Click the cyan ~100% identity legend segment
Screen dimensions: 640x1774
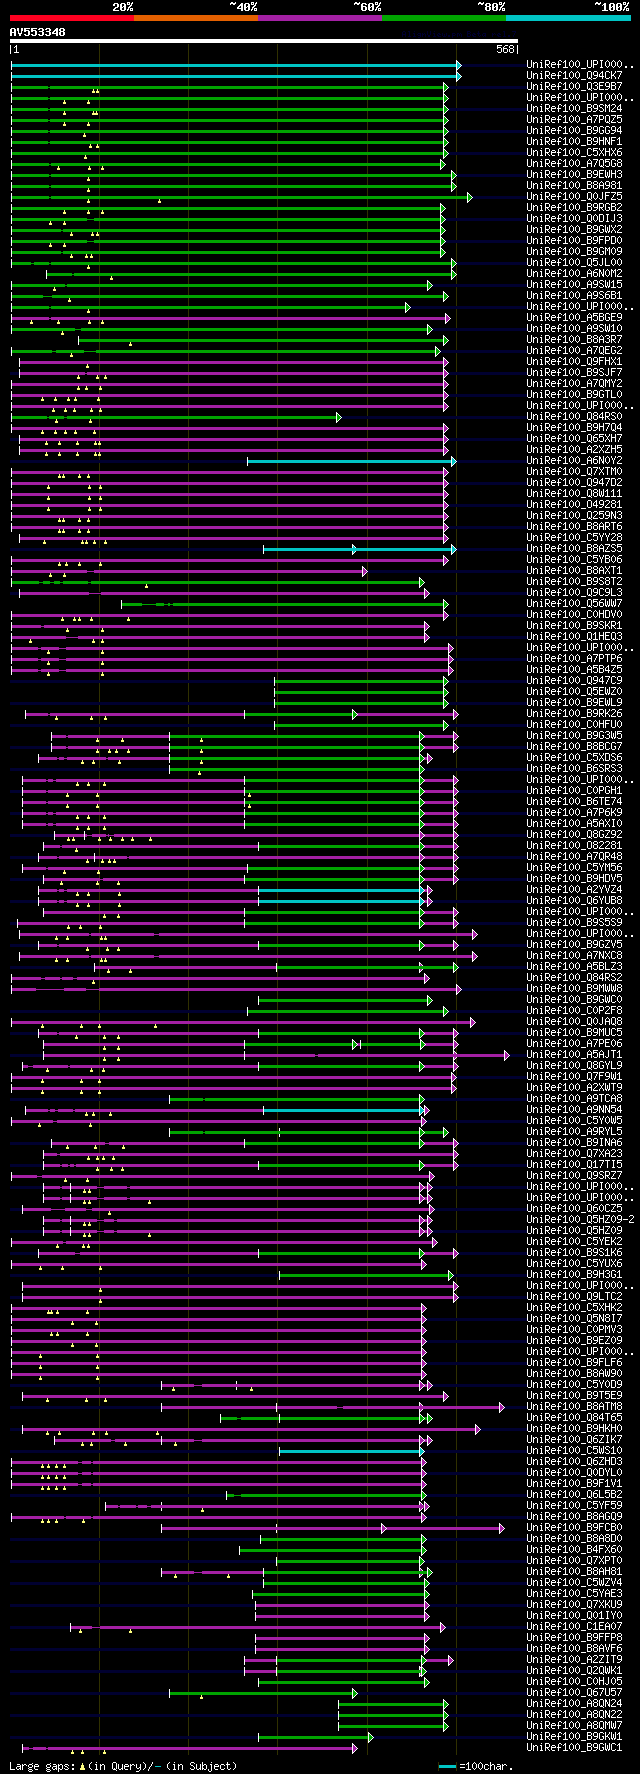point(567,18)
